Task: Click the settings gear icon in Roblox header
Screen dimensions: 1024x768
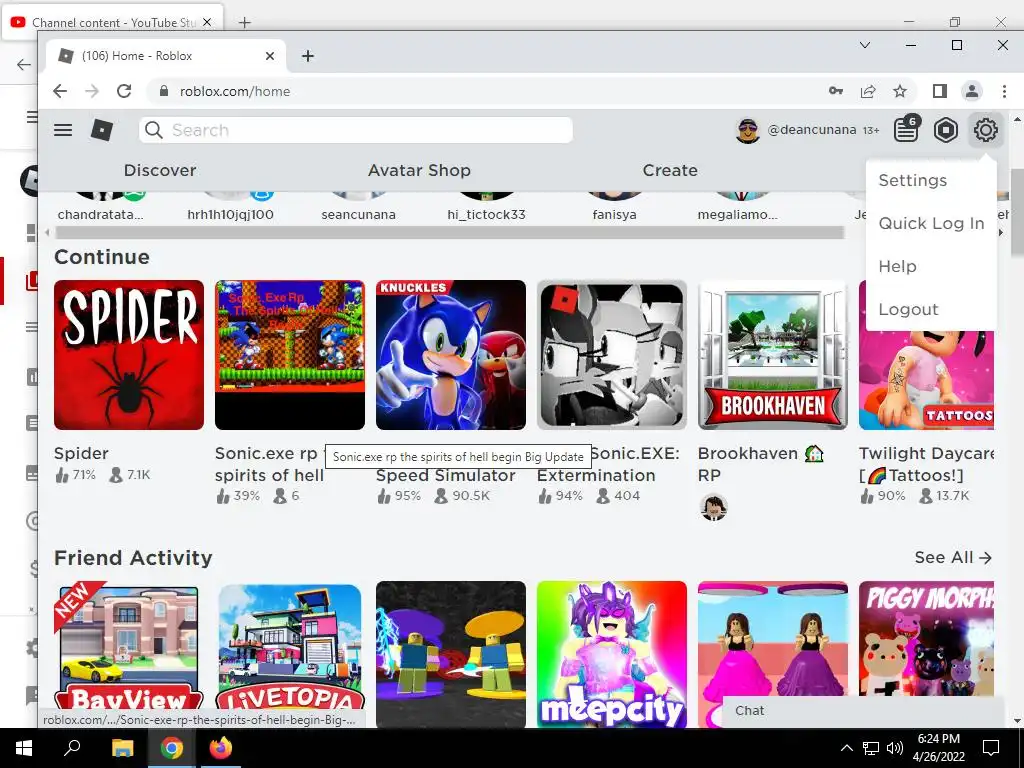Action: [x=985, y=130]
